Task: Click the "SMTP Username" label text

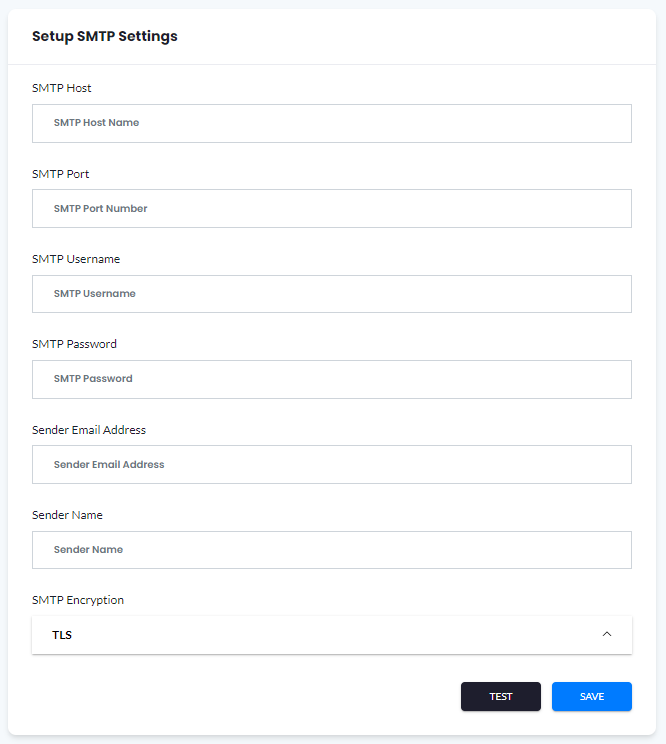Action: tap(76, 259)
